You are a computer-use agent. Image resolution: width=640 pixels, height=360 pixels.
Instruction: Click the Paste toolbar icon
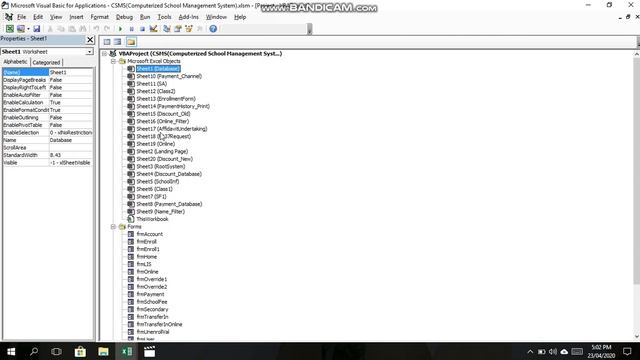(x=72, y=29)
